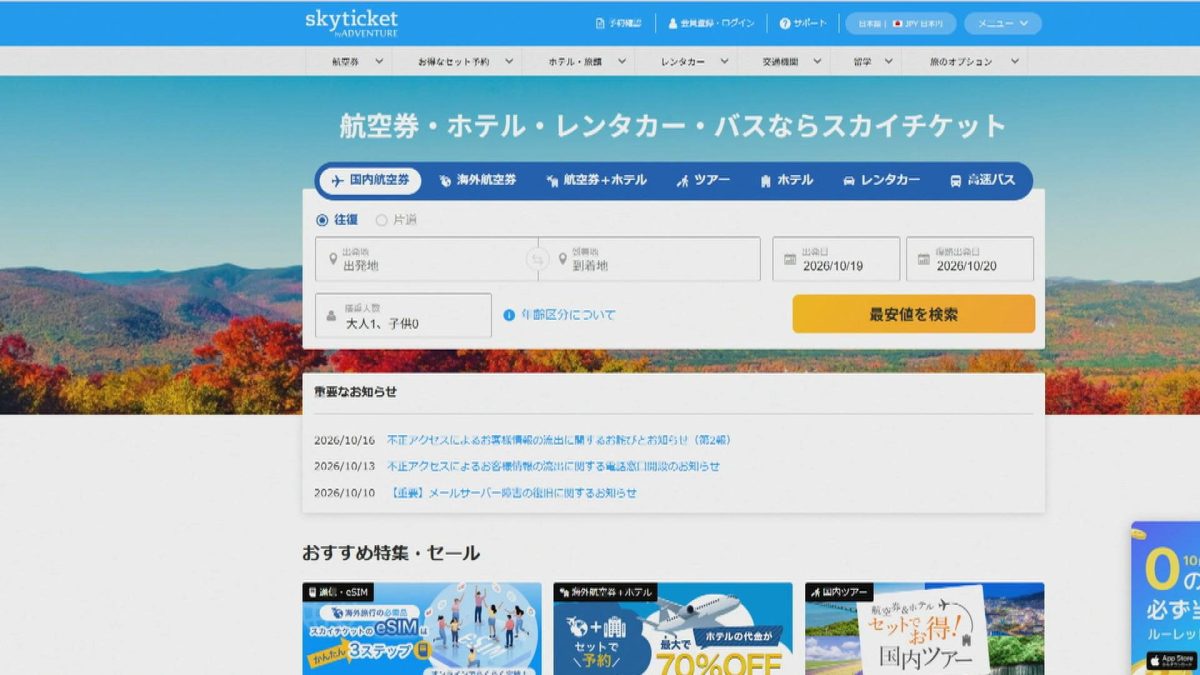Image resolution: width=1200 pixels, height=675 pixels.
Task: Switch to the レンタカー search tab
Action: [x=881, y=181]
